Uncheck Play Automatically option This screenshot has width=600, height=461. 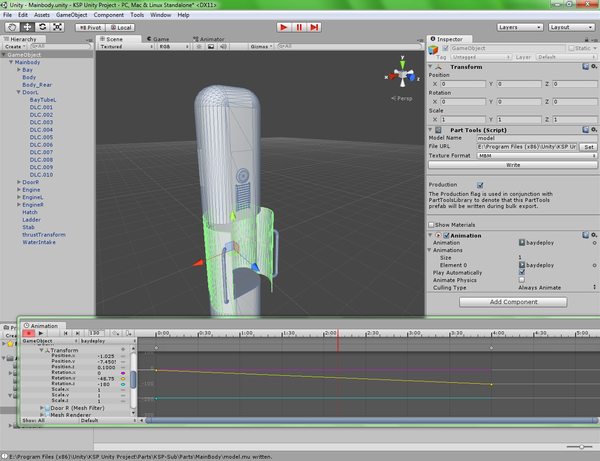point(523,272)
